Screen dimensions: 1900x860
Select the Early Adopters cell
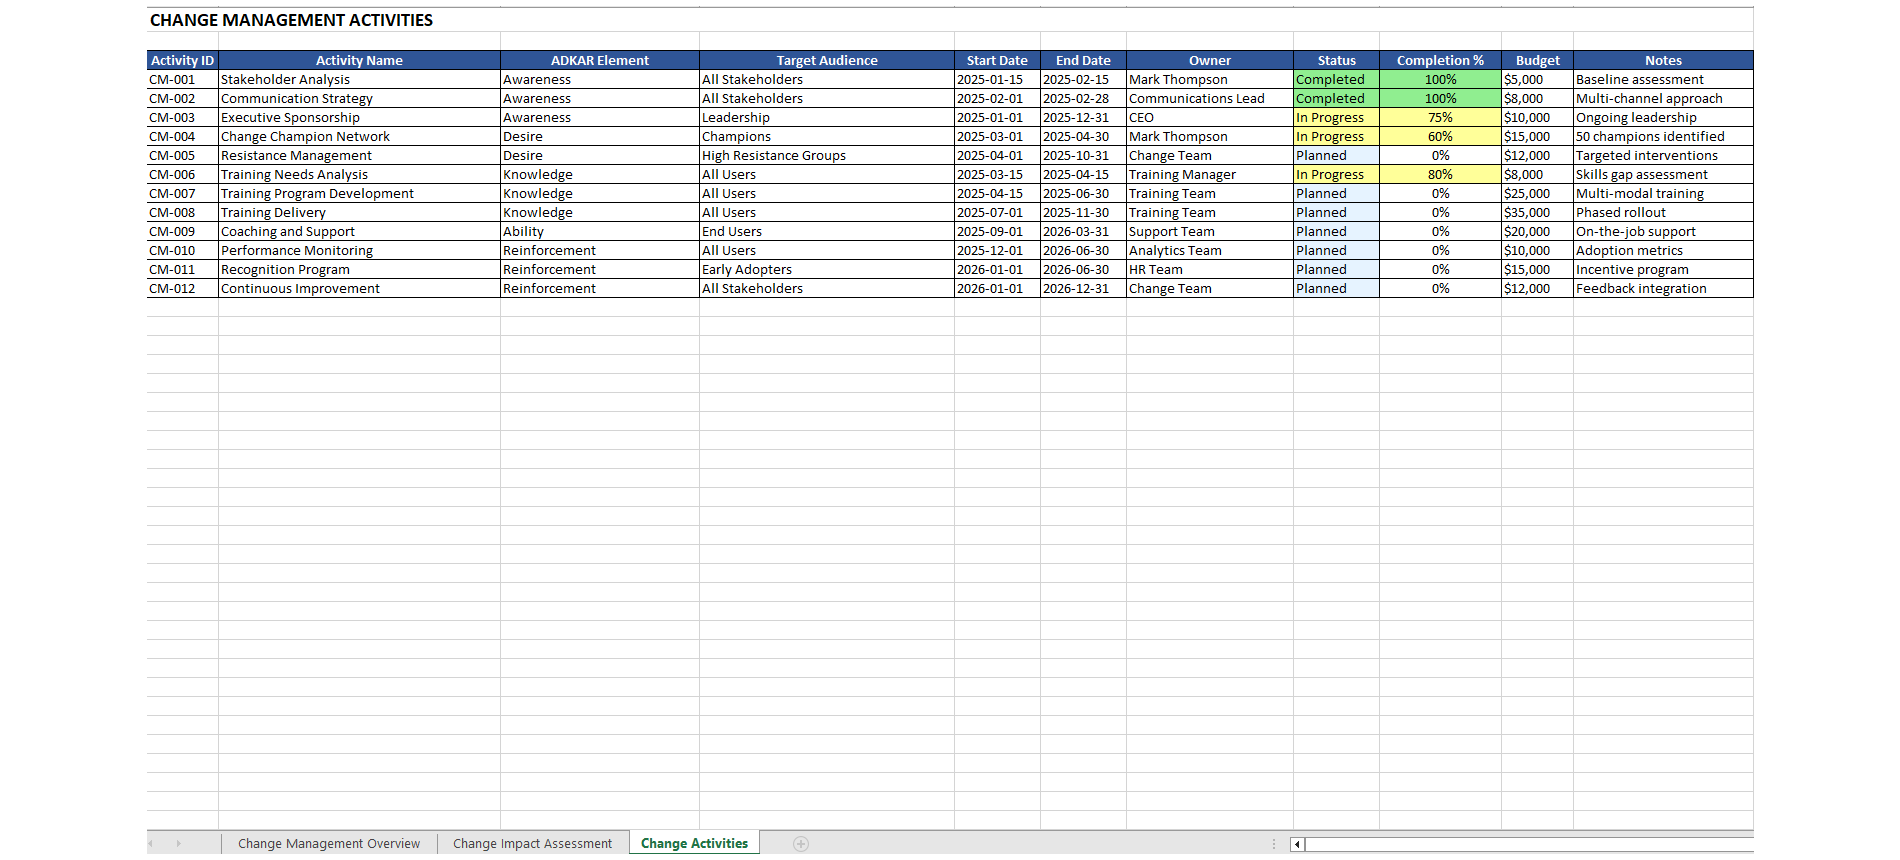[x=827, y=270]
